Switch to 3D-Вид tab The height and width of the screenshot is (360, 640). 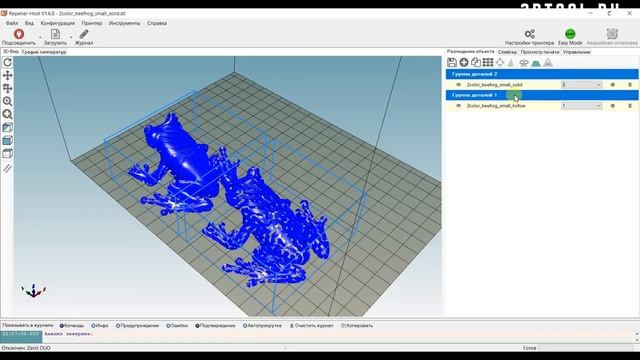(x=11, y=52)
